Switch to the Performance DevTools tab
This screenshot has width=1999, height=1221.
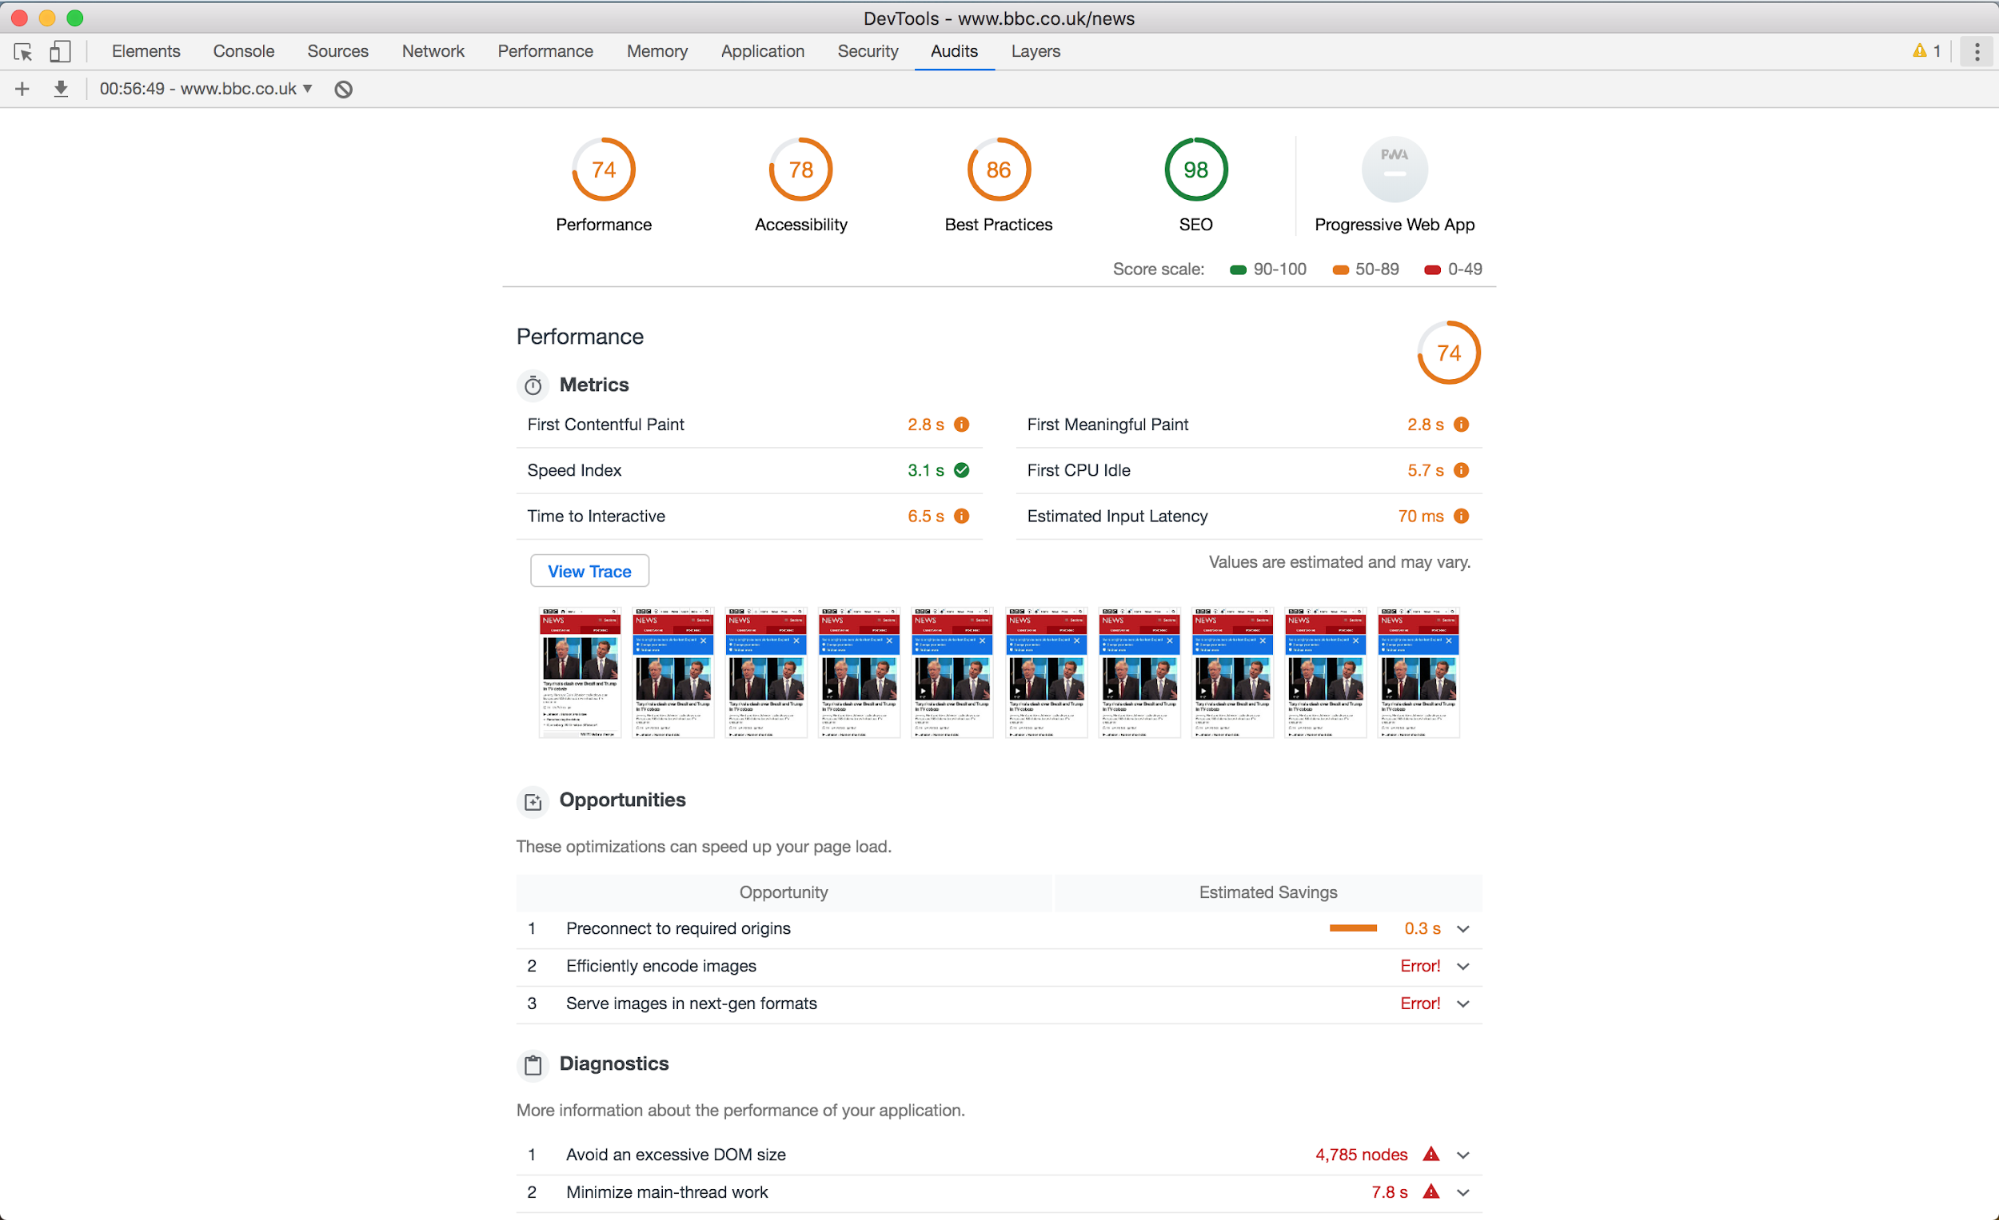pos(544,50)
